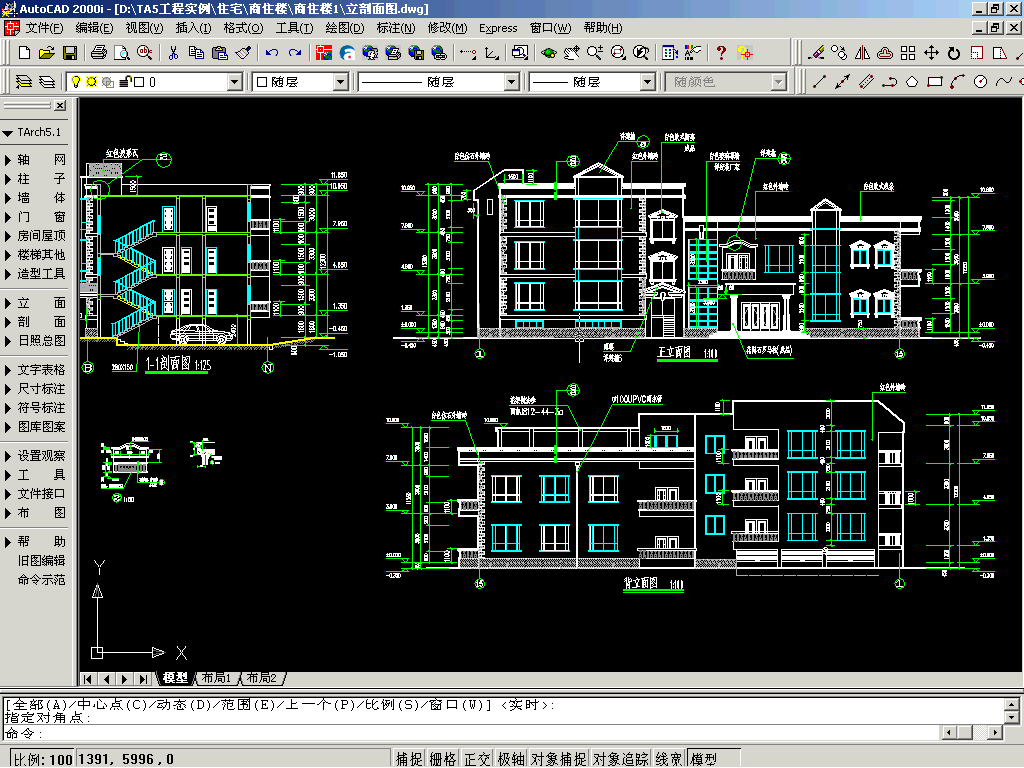Select the Rotate tool icon
The height and width of the screenshot is (768, 1024).
click(x=954, y=53)
